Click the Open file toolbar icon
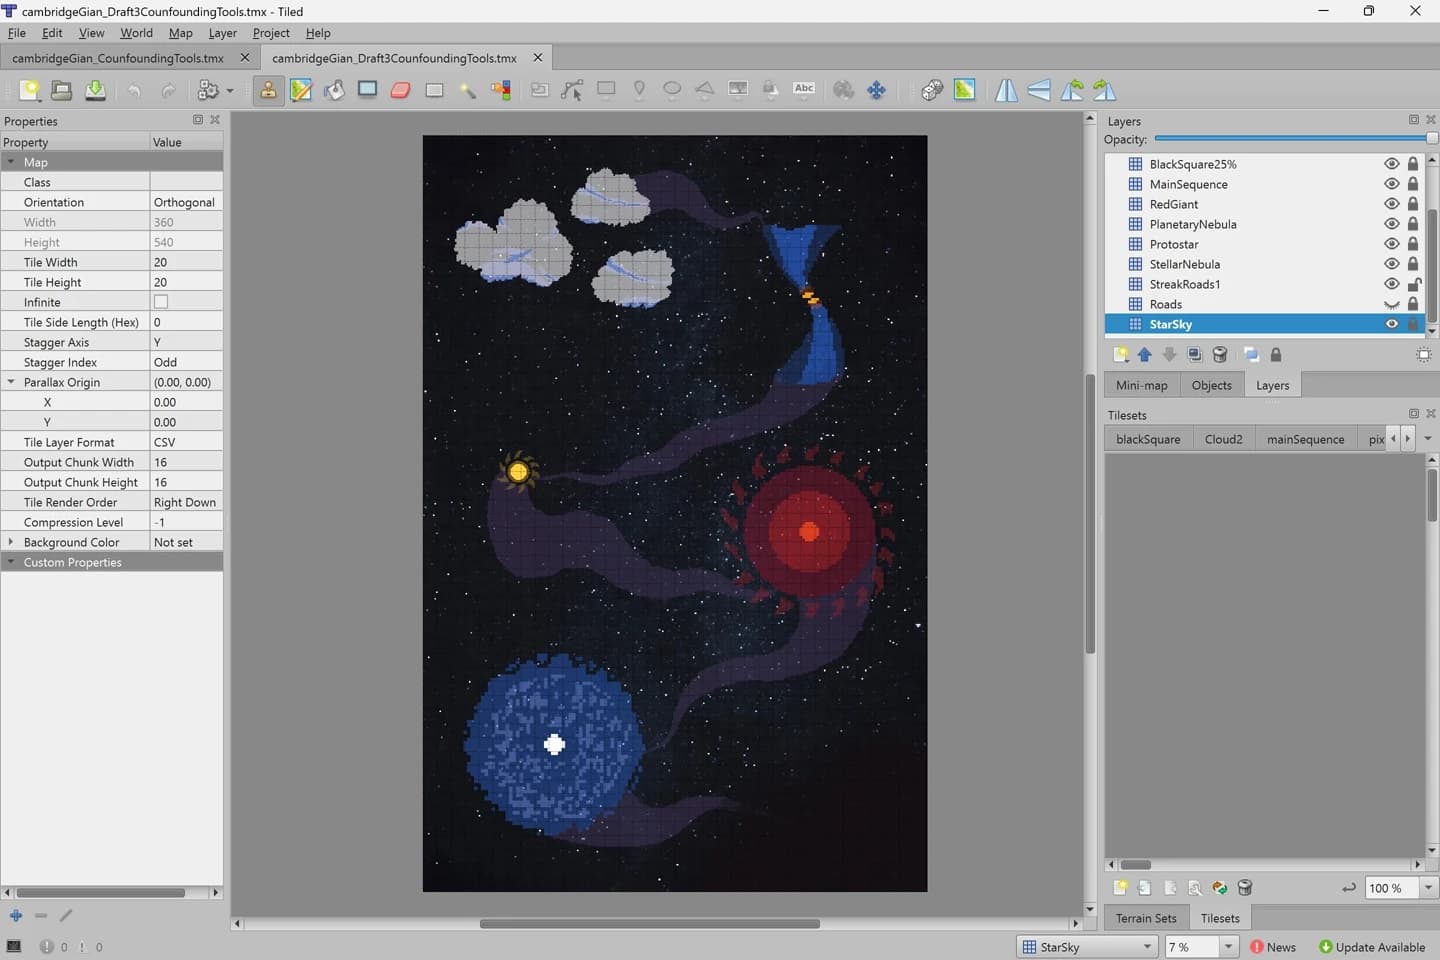Image resolution: width=1440 pixels, height=960 pixels. [62, 90]
